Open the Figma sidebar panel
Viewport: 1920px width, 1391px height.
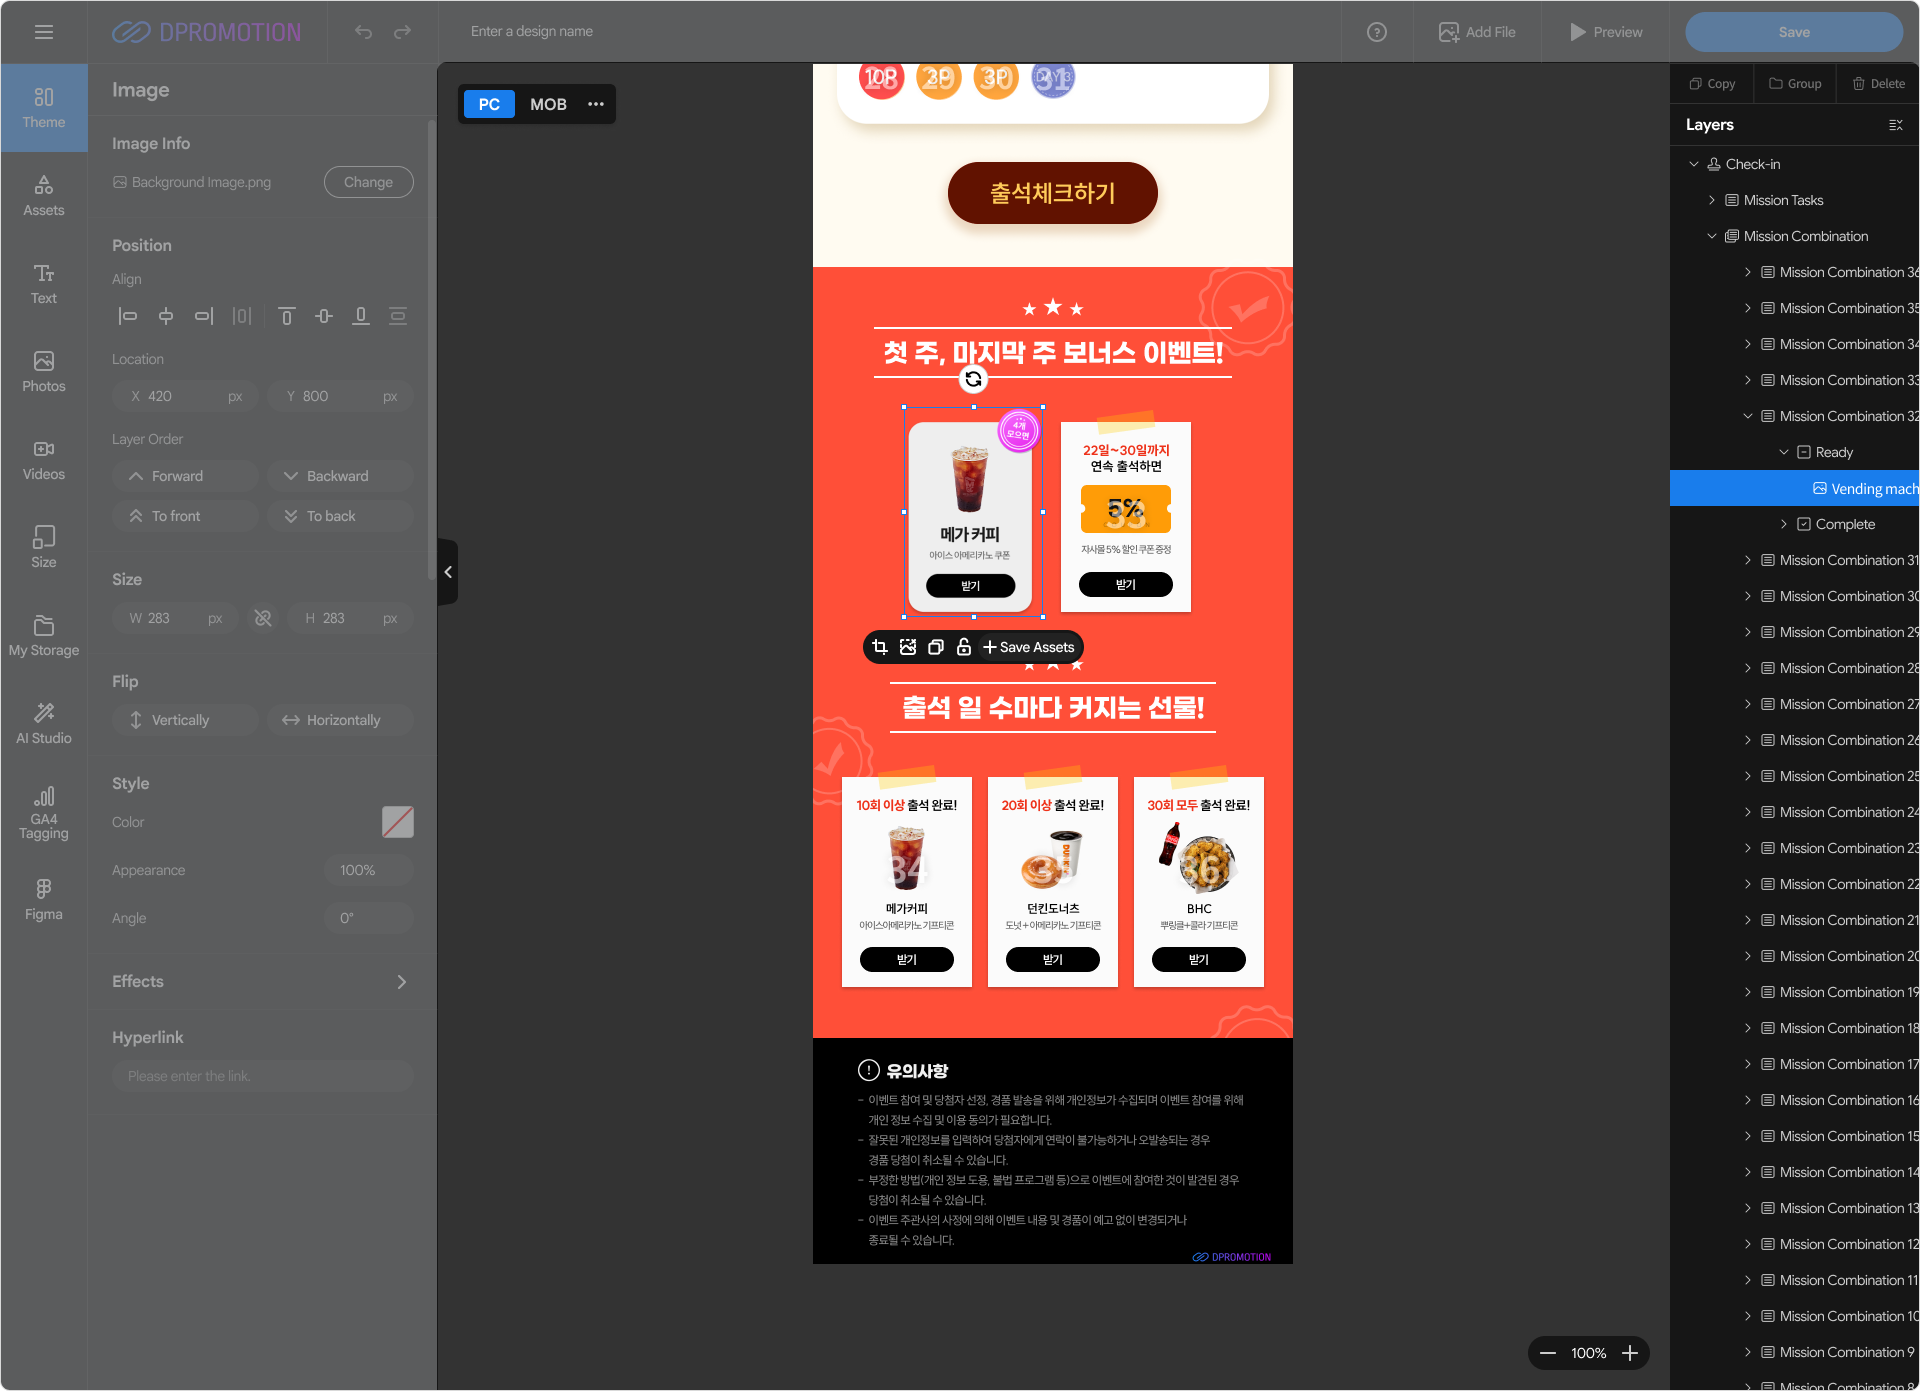pos(44,900)
